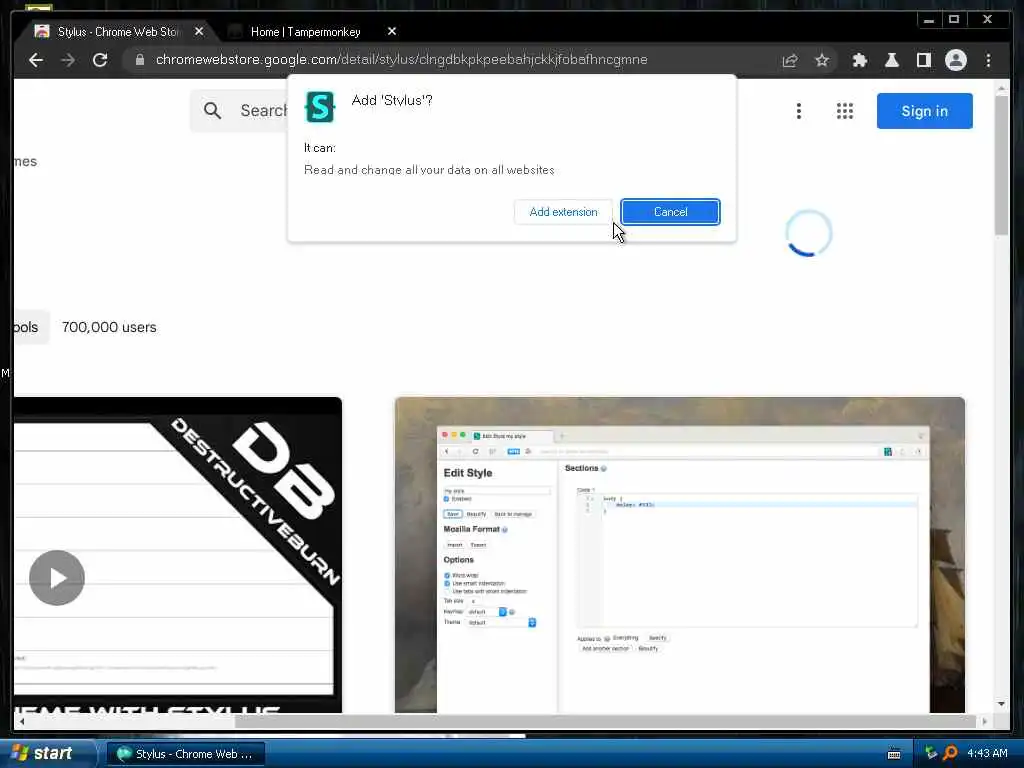This screenshot has width=1024, height=768.
Task: Click the 700,000 users text
Action: (x=109, y=327)
